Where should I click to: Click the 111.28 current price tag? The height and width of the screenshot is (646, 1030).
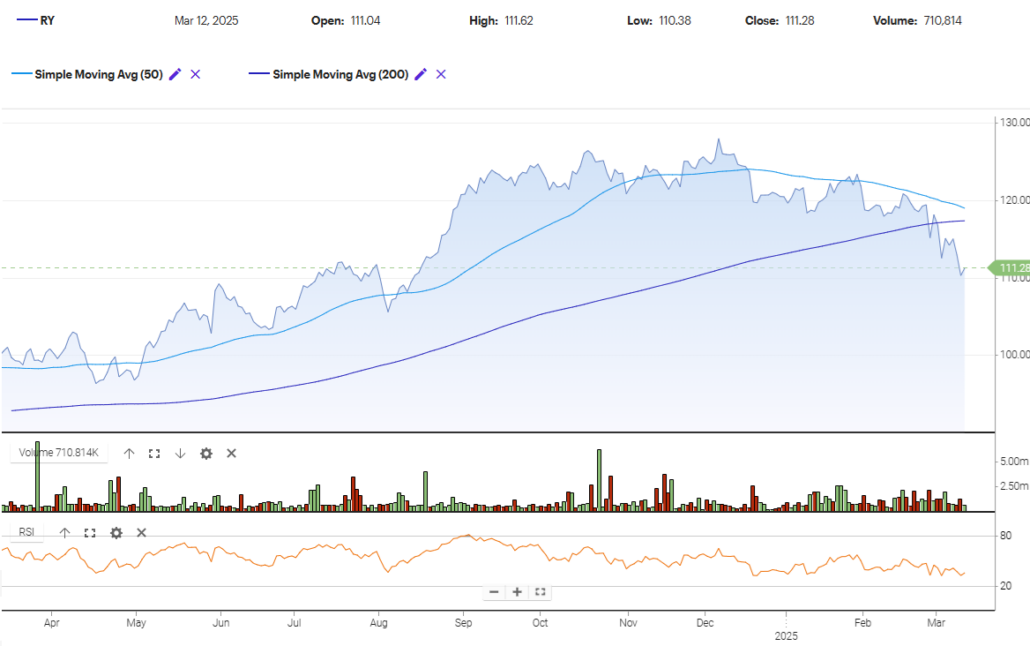point(1012,268)
